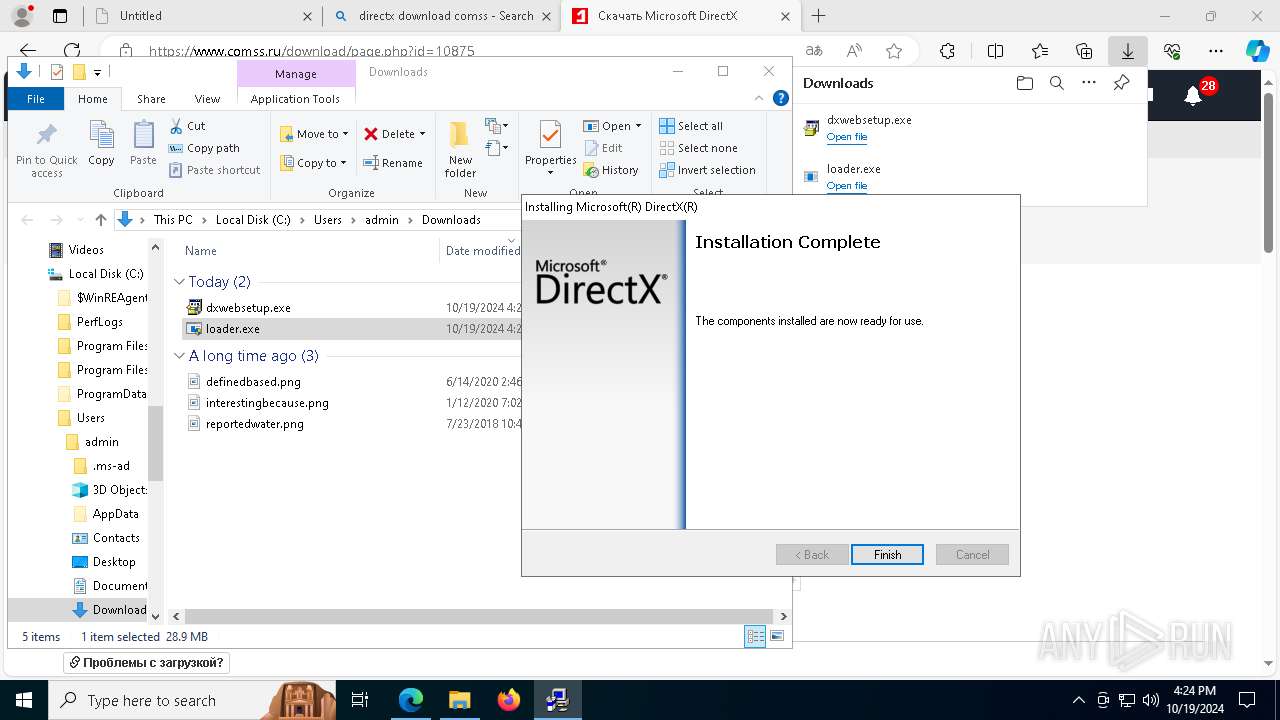Pin the Edge Downloads panel
The width and height of the screenshot is (1280, 720).
point(1121,83)
